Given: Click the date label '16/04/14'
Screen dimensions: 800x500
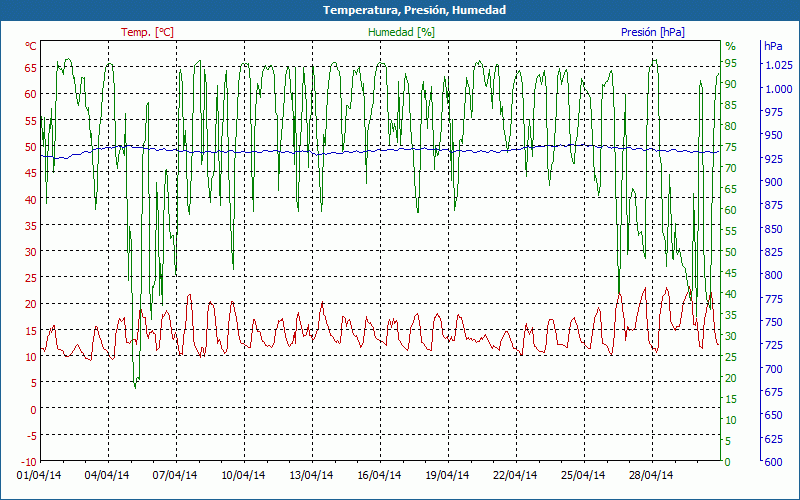Looking at the screenshot, I should click(x=379, y=475).
